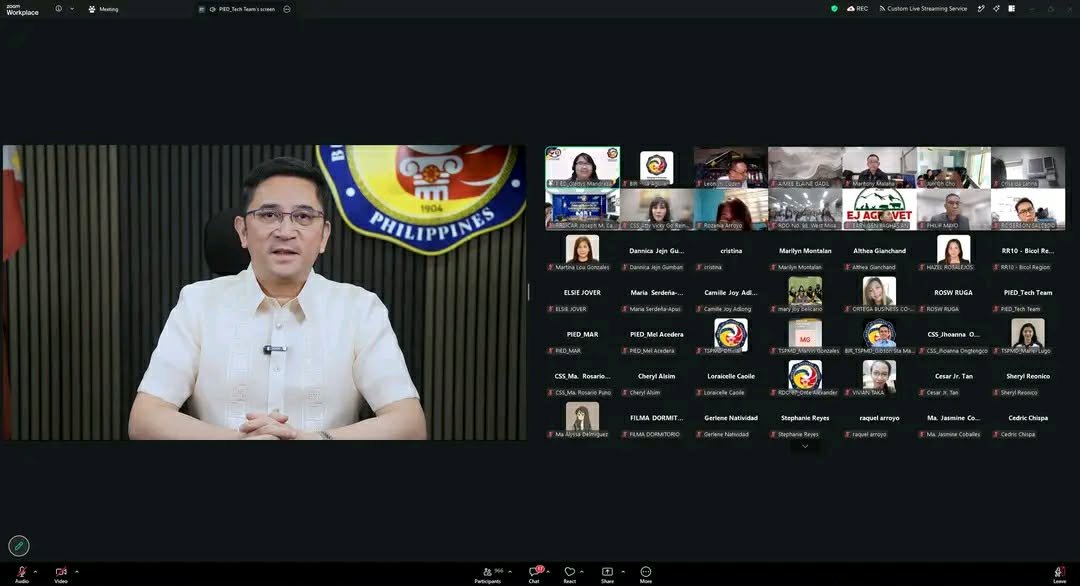Select the AIMEE ELAINE GADIL video tile
Image resolution: width=1080 pixels, height=586 pixels.
[804, 167]
